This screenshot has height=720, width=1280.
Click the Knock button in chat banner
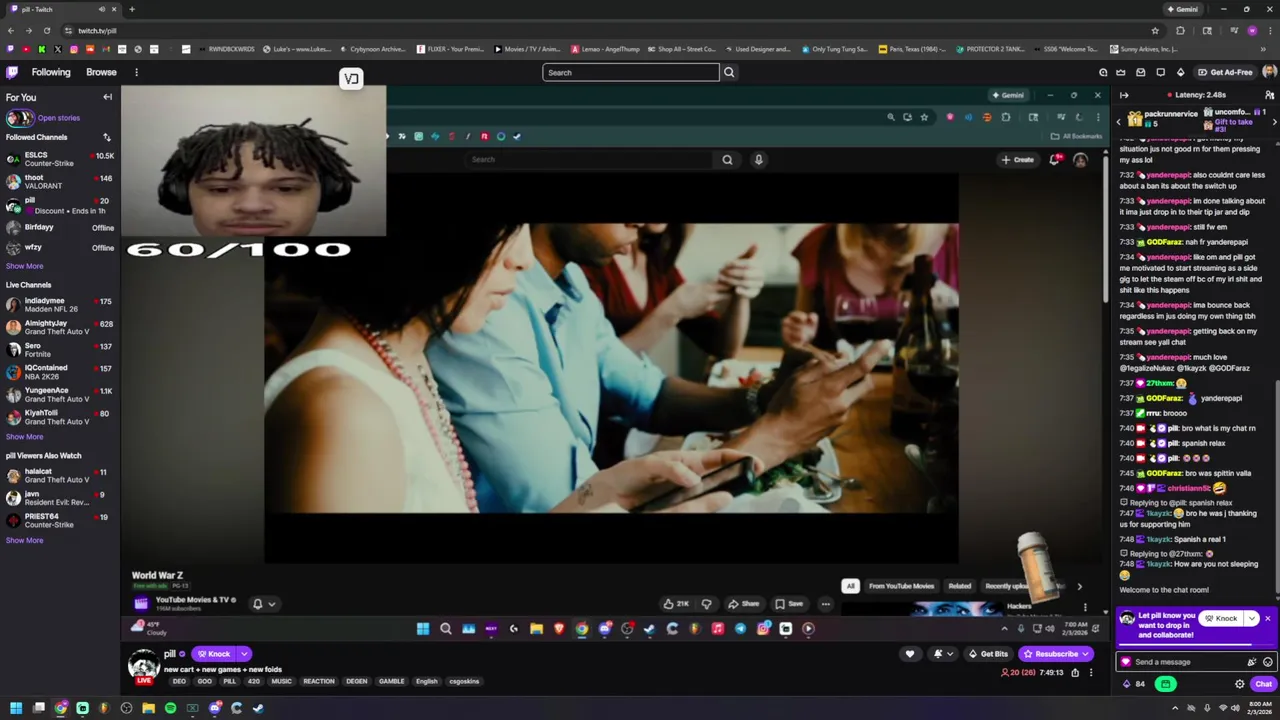coord(1220,619)
